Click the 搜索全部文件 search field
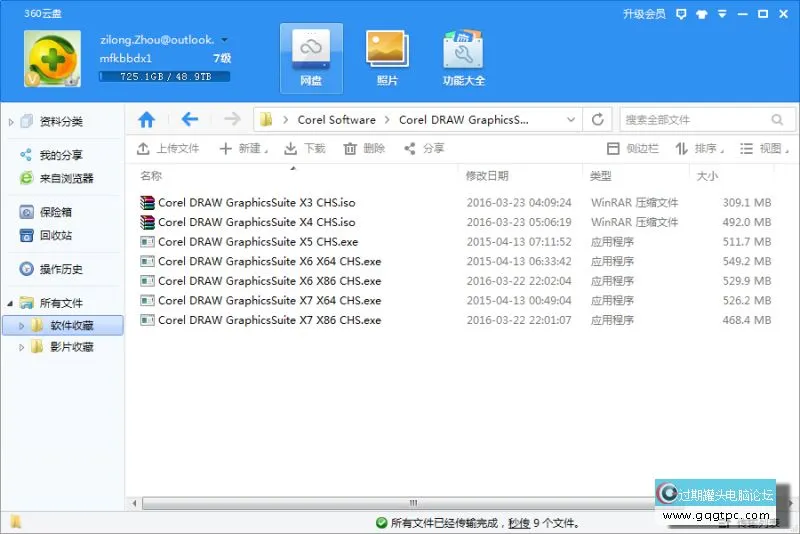 pyautogui.click(x=694, y=120)
